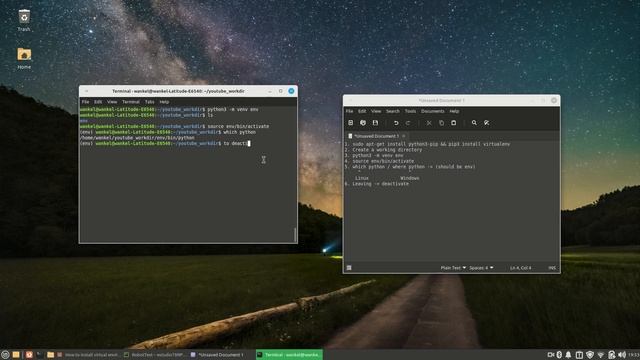Click the Copy icon in text editor toolbar
The width and height of the screenshot is (640, 360).
[x=441, y=122]
